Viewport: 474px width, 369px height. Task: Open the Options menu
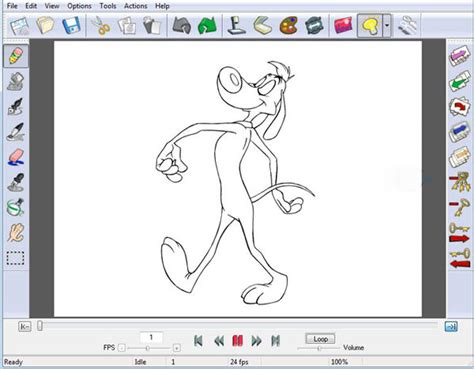79,6
